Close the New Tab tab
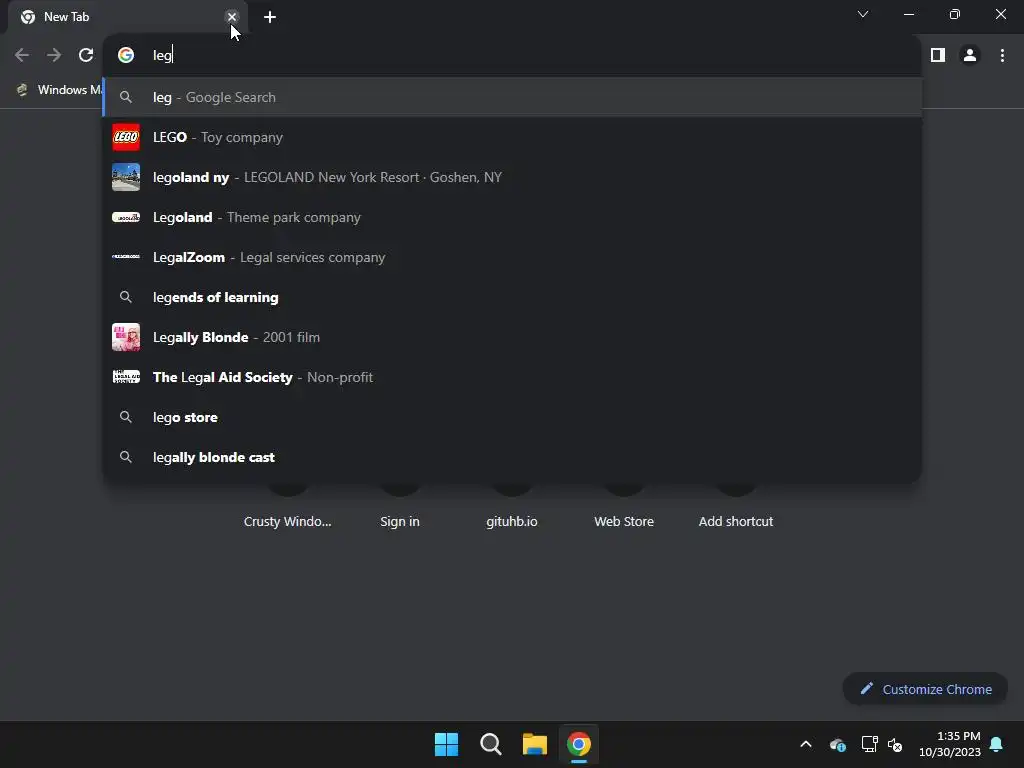Viewport: 1024px width, 768px height. tap(232, 17)
